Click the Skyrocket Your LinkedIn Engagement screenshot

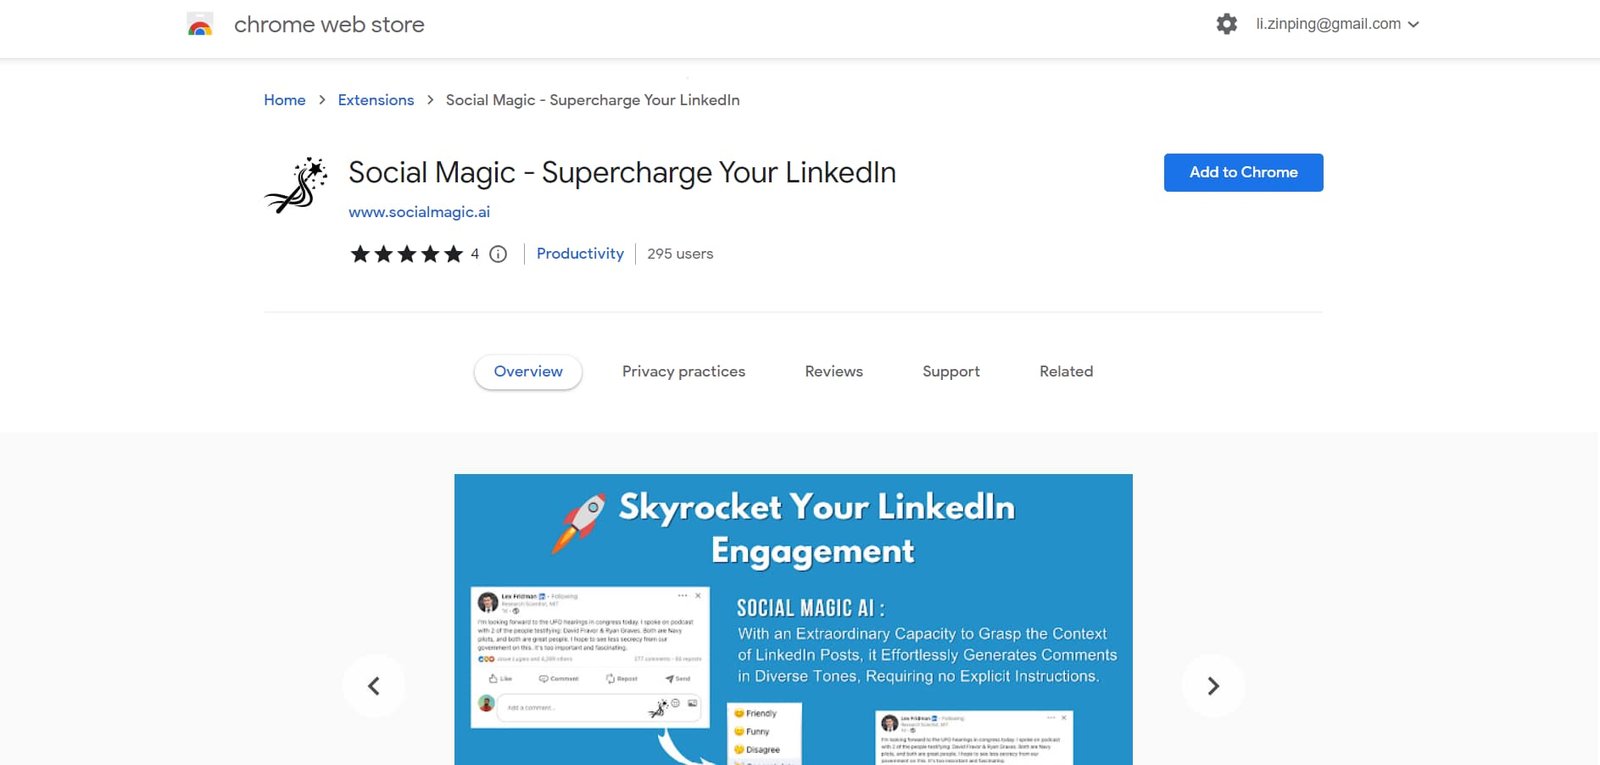point(793,640)
